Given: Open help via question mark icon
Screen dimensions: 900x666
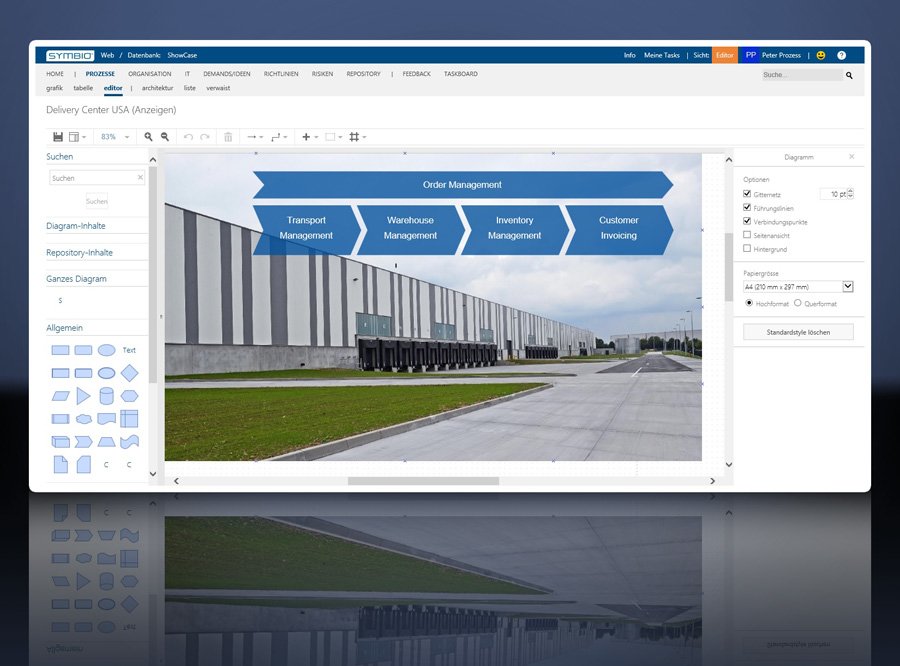Looking at the screenshot, I should point(841,55).
